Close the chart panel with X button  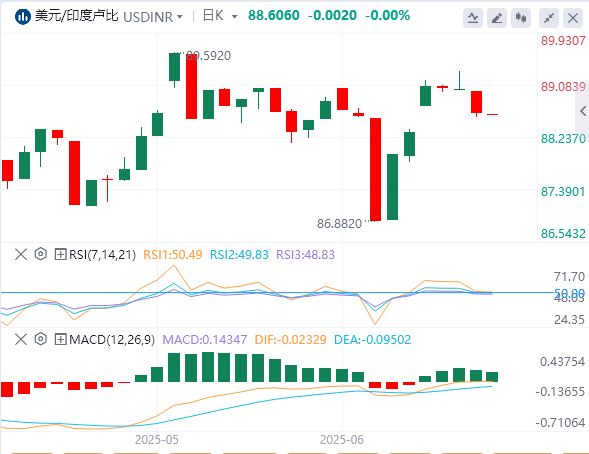pyautogui.click(x=573, y=18)
